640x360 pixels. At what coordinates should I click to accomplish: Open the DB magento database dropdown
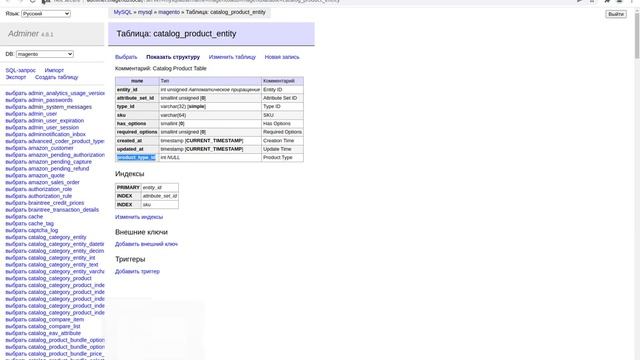[x=44, y=54]
